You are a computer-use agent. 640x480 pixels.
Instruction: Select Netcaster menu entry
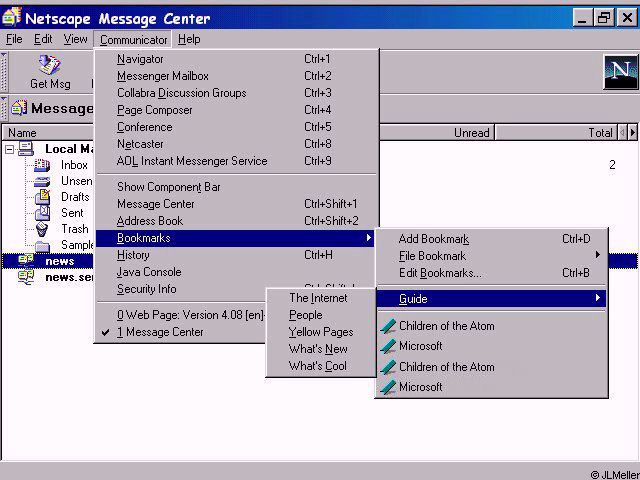click(236, 144)
